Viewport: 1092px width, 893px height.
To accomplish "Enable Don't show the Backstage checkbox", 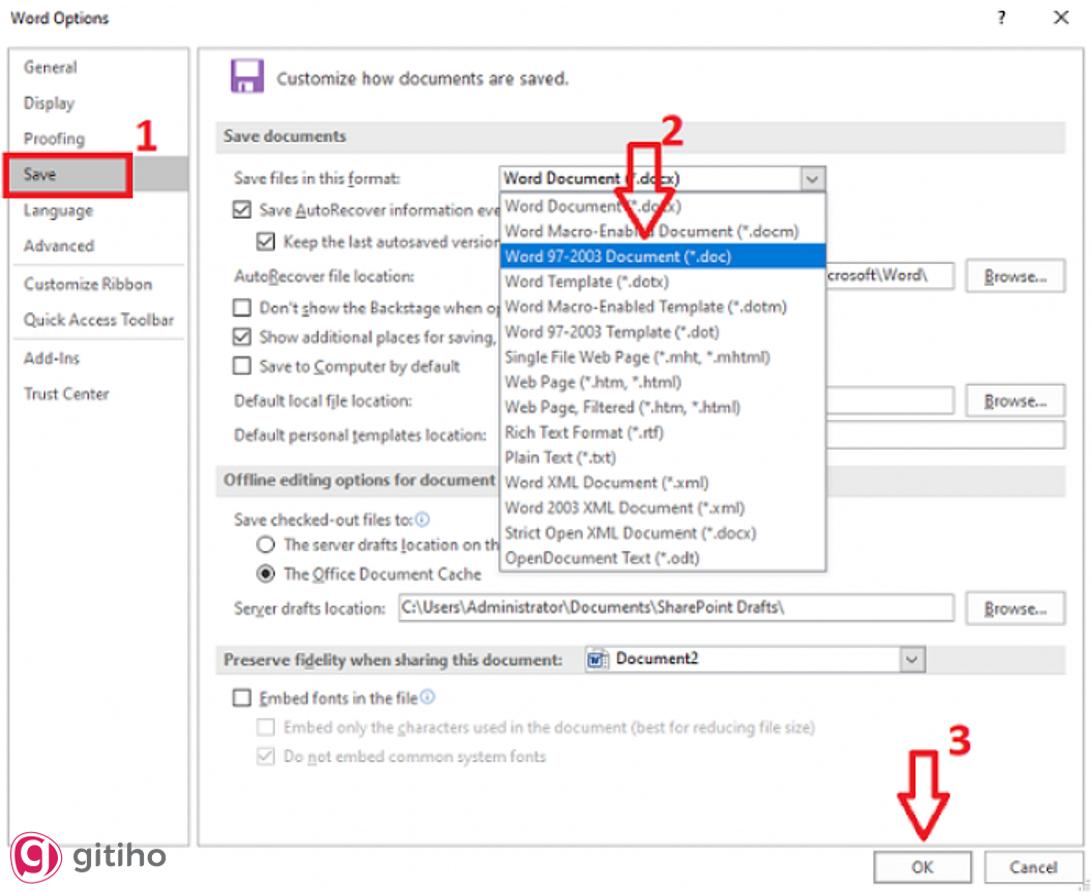I will point(242,307).
